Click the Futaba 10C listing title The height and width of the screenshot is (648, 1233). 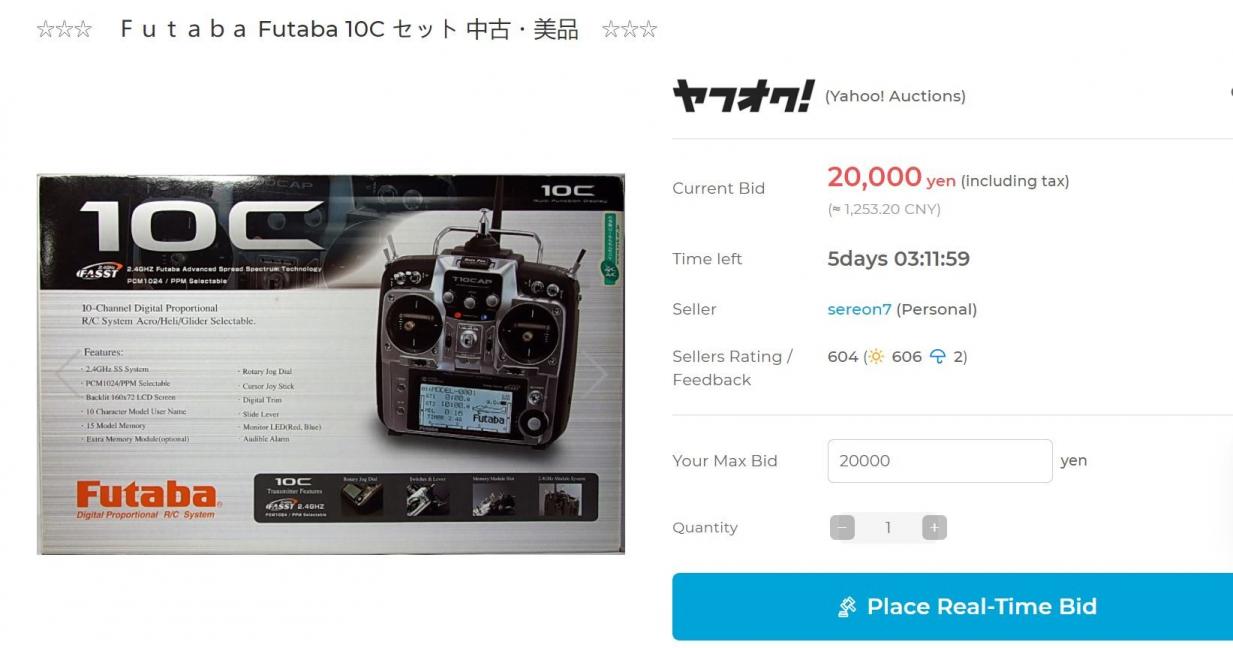tap(349, 30)
